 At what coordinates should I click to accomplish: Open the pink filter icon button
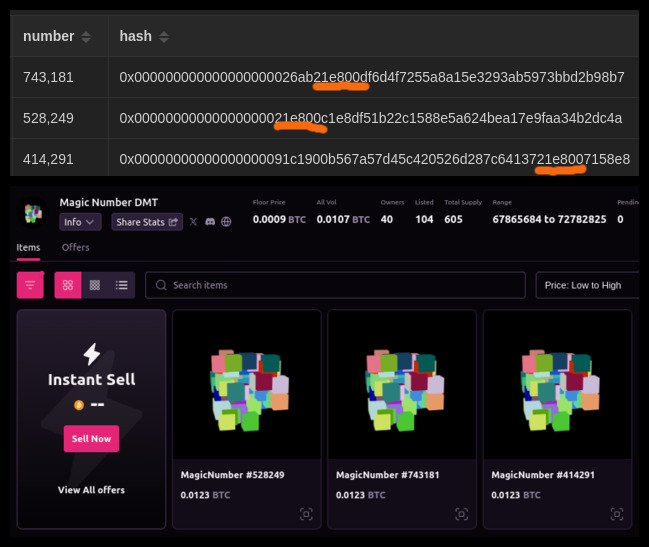30,285
